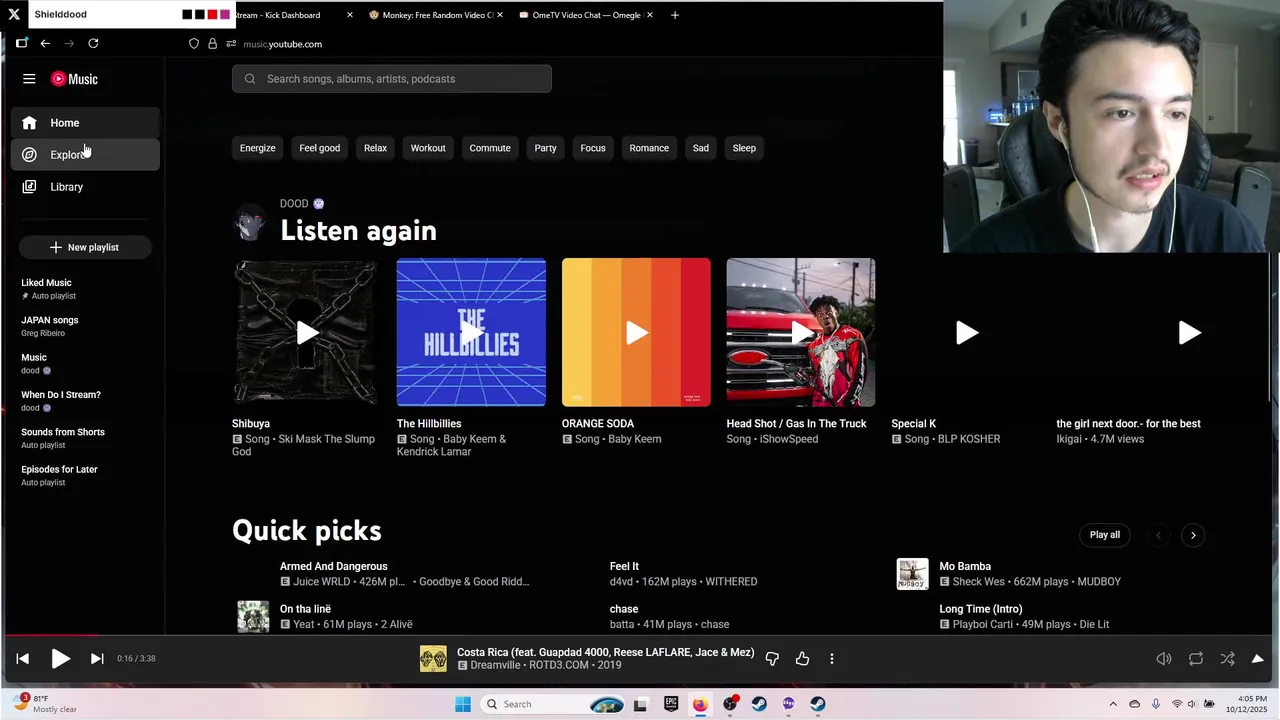
Task: Play the Shibuya song thumbnail
Action: click(x=306, y=332)
